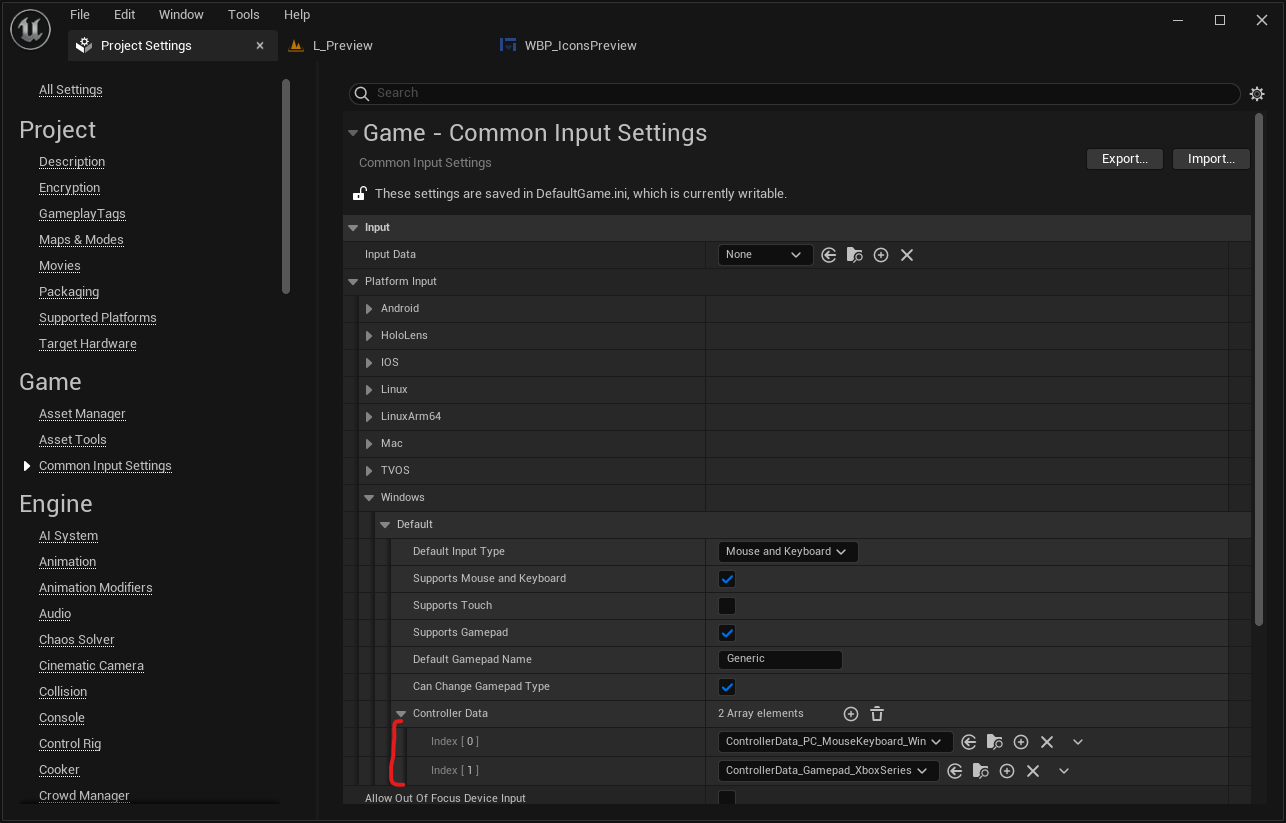Screen dimensions: 1286x823
Task: Open the Supported Platforms settings
Action: pos(98,318)
